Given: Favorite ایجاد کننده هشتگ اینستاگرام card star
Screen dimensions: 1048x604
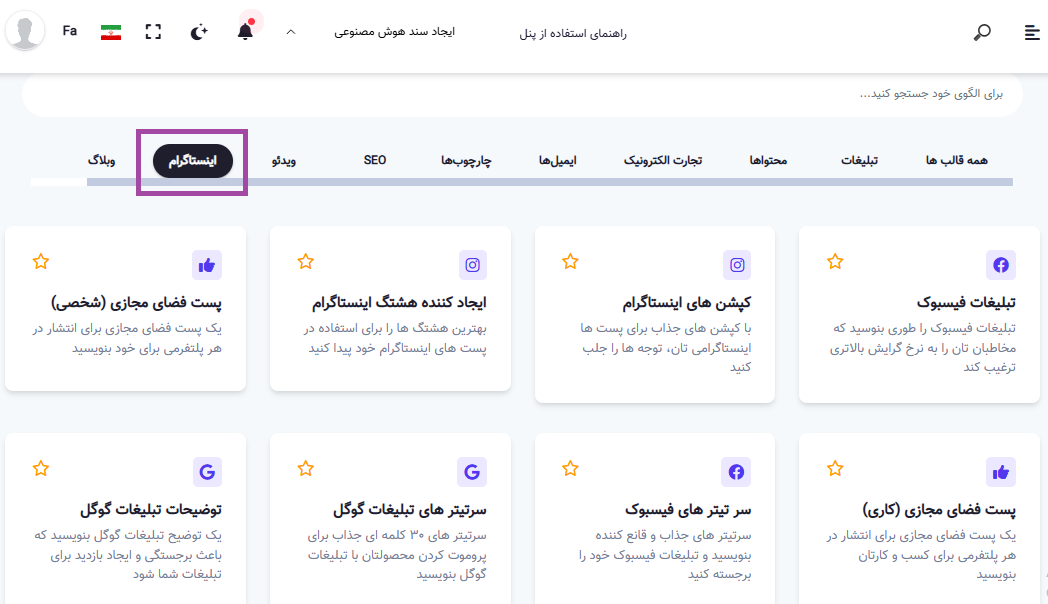Looking at the screenshot, I should point(305,261).
